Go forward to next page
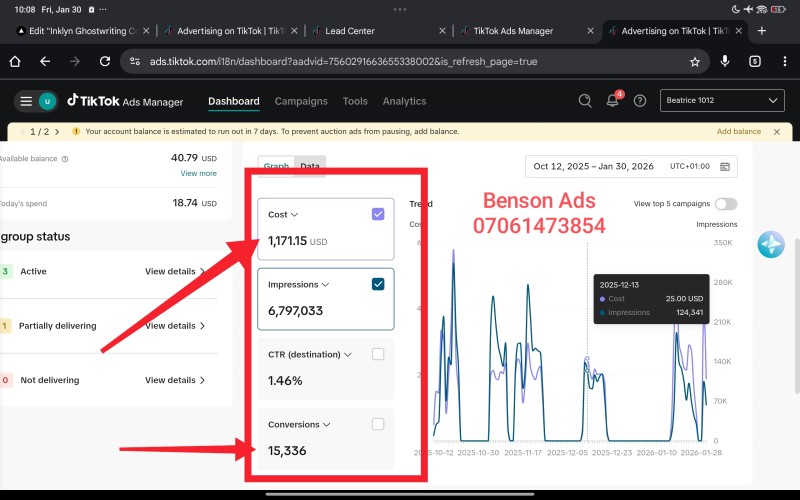800x500 pixels. click(x=75, y=62)
